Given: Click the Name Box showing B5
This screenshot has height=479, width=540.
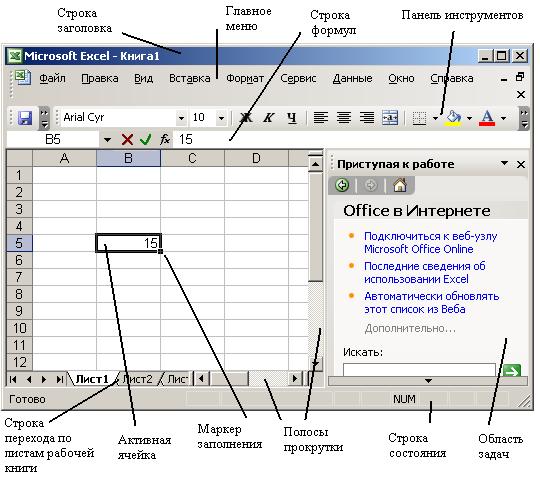Looking at the screenshot, I should coord(53,139).
